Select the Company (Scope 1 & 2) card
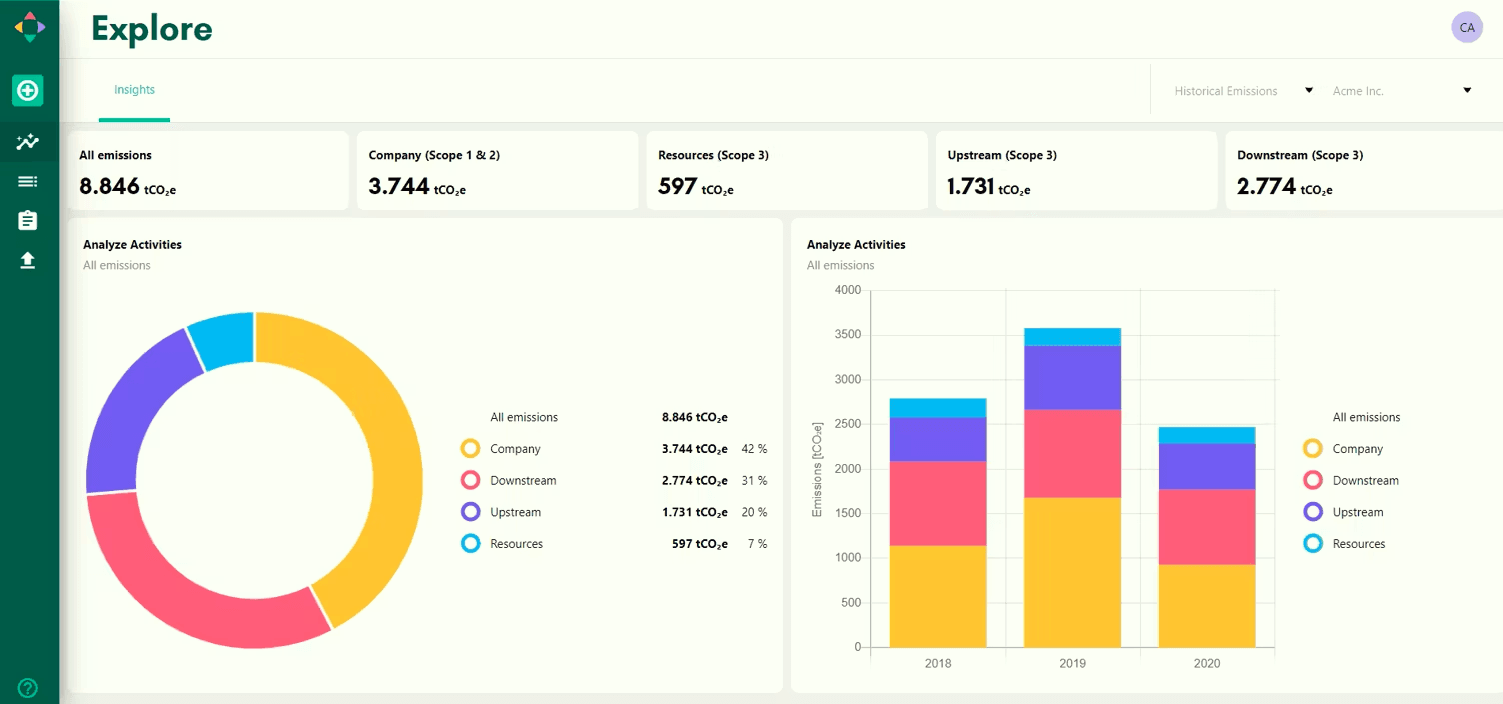The height and width of the screenshot is (704, 1503). [x=497, y=171]
